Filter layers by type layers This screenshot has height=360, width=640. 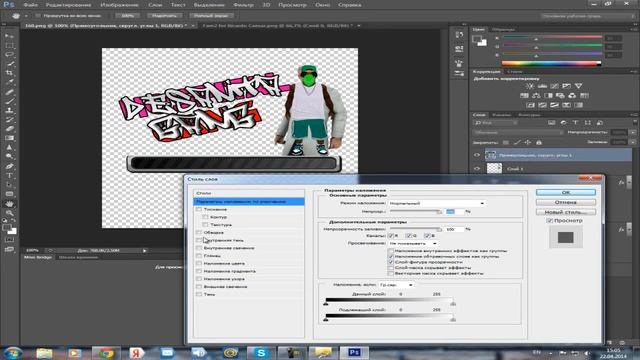pos(575,122)
